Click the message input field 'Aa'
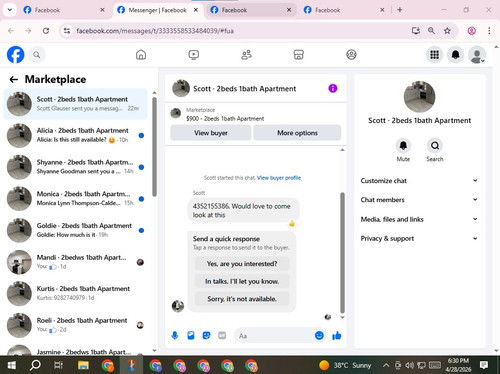500x374 pixels. click(x=275, y=336)
